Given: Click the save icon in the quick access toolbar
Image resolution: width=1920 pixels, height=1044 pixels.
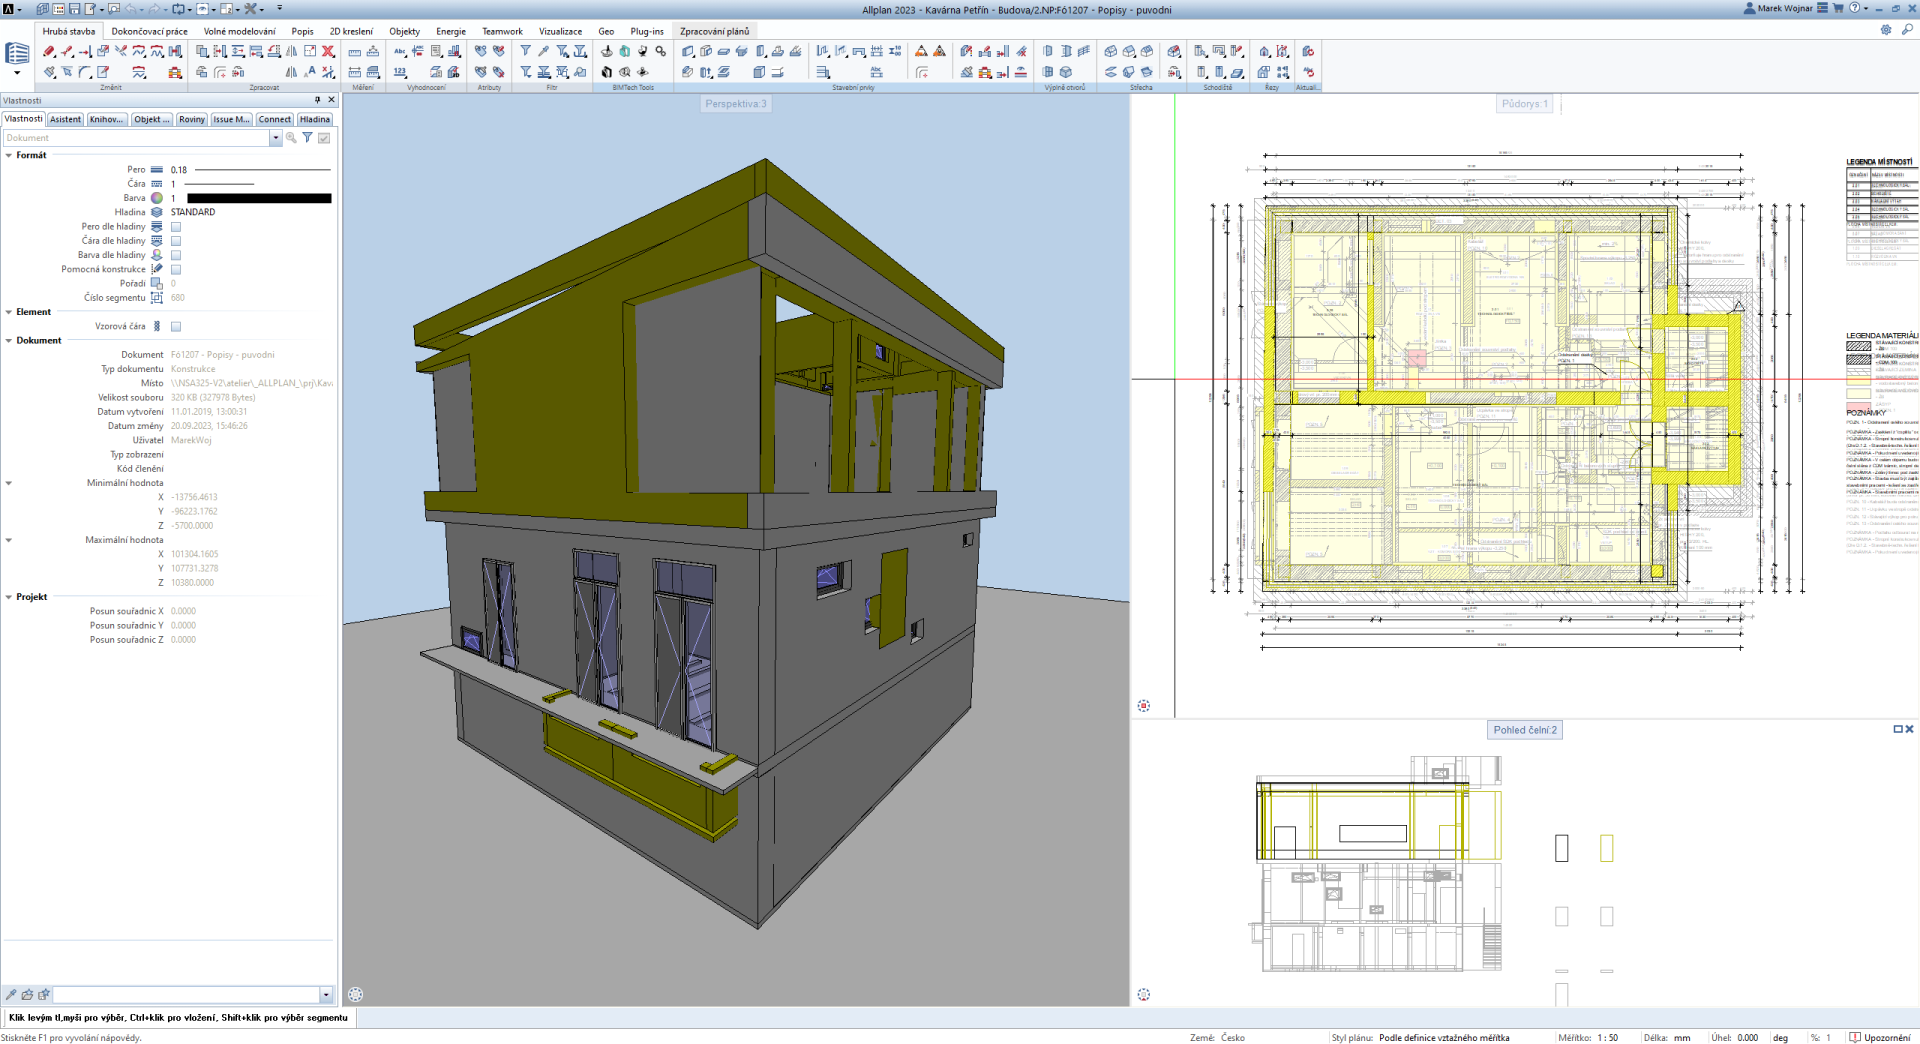Looking at the screenshot, I should pyautogui.click(x=74, y=9).
